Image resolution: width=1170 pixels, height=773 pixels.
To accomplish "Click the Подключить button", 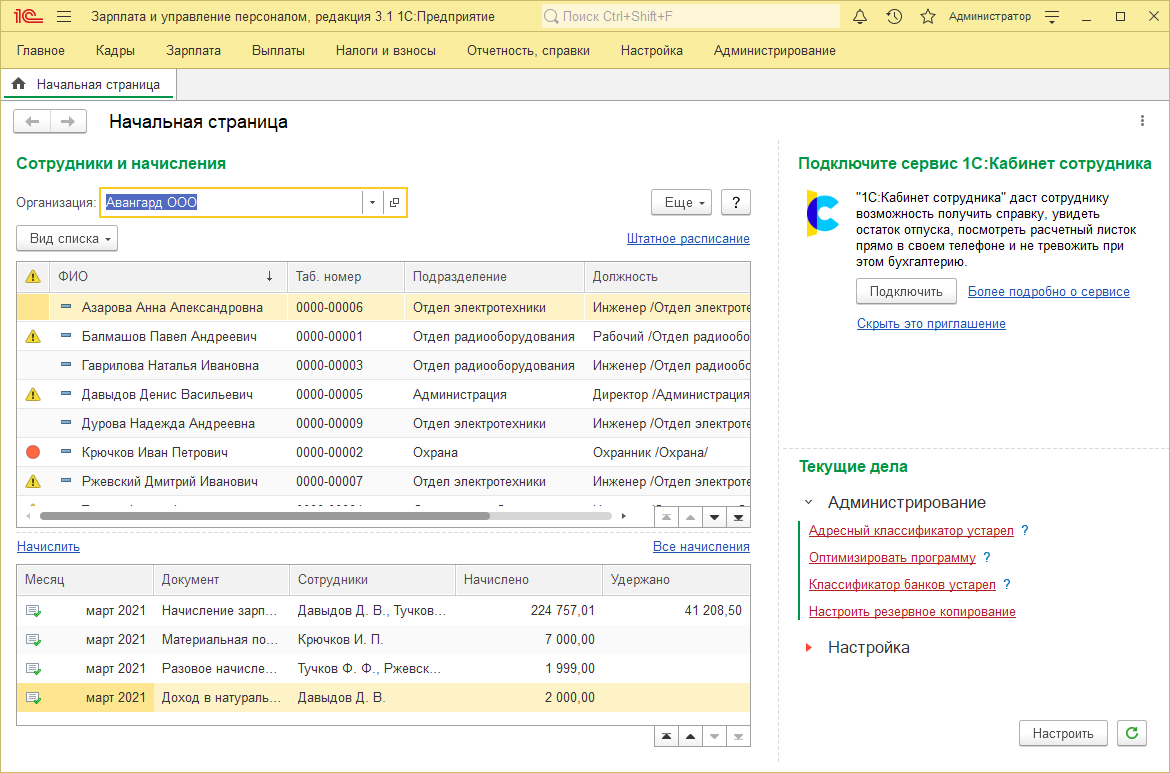I will click(x=906, y=292).
